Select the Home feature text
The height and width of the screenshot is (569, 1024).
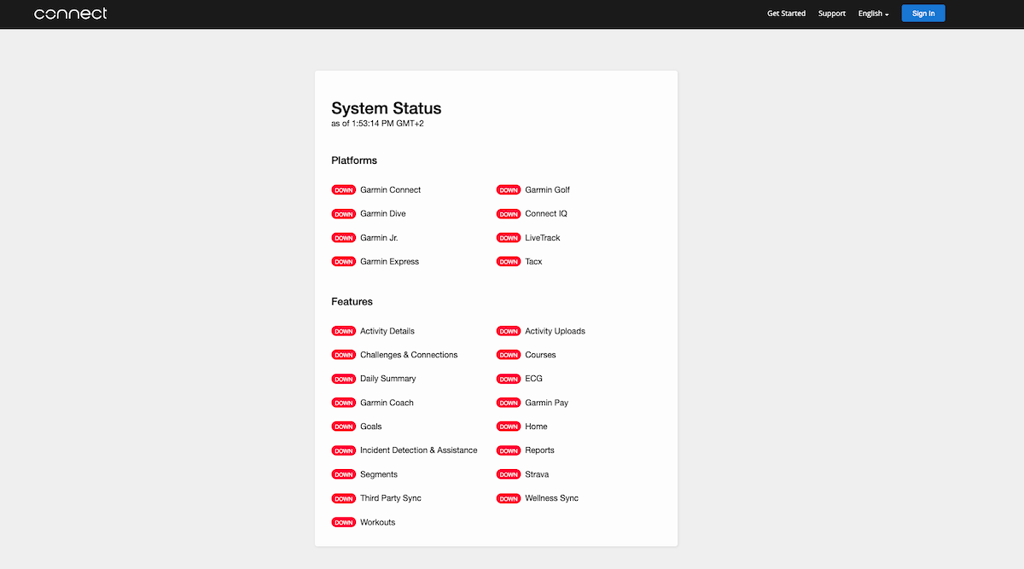(x=536, y=427)
